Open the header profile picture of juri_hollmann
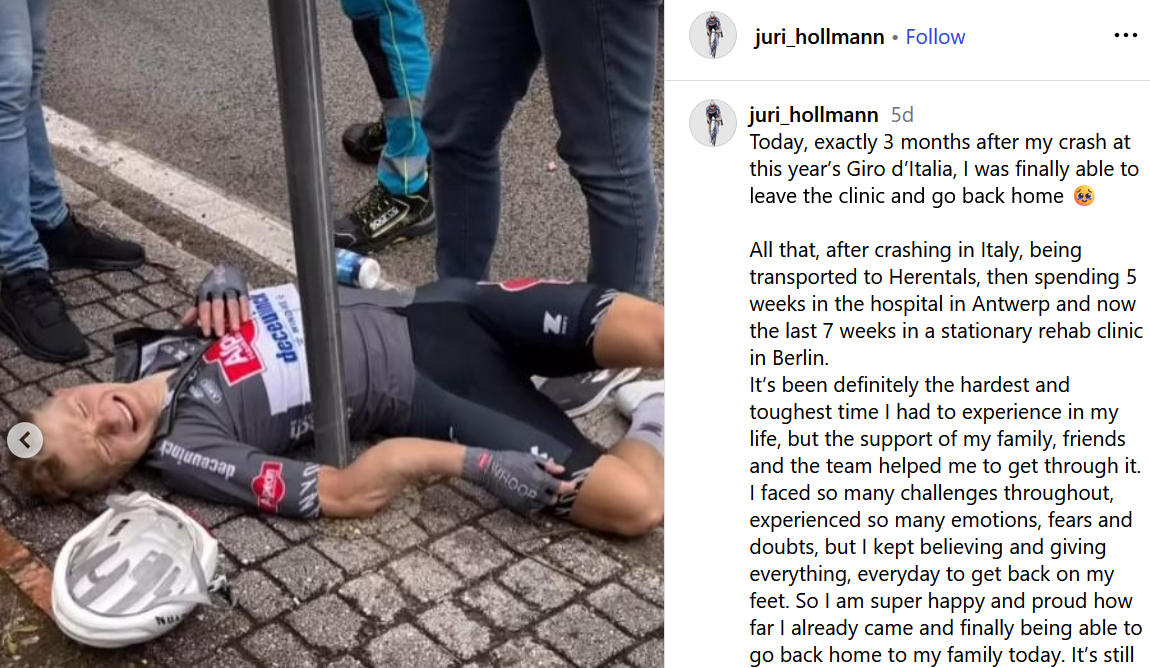The height and width of the screenshot is (668, 1150). pyautogui.click(x=712, y=35)
